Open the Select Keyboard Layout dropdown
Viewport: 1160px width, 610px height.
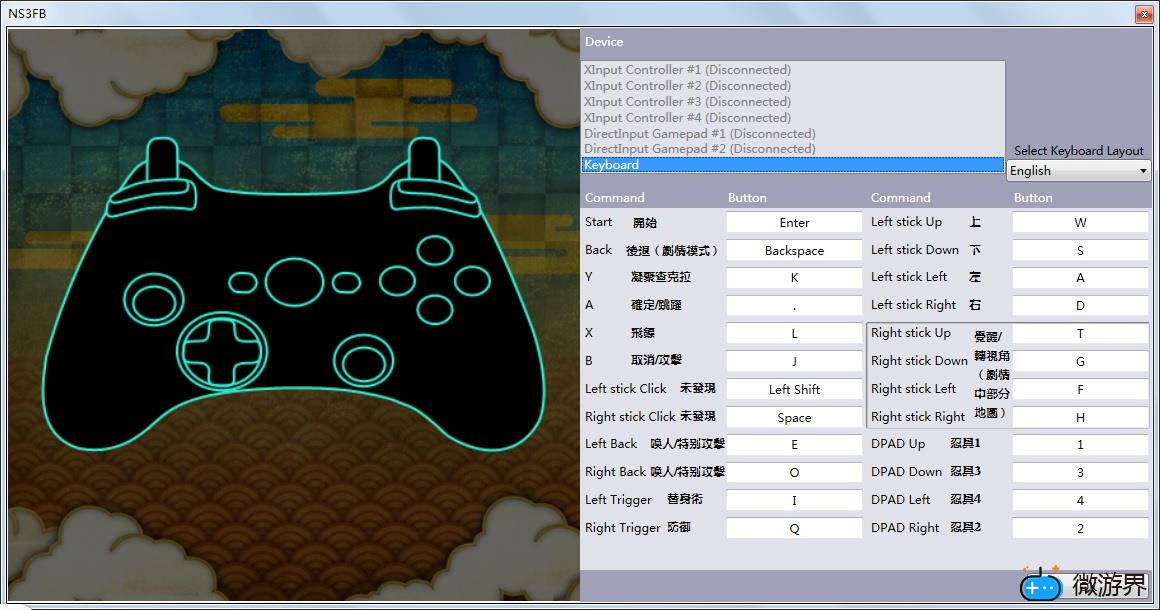tap(1079, 171)
